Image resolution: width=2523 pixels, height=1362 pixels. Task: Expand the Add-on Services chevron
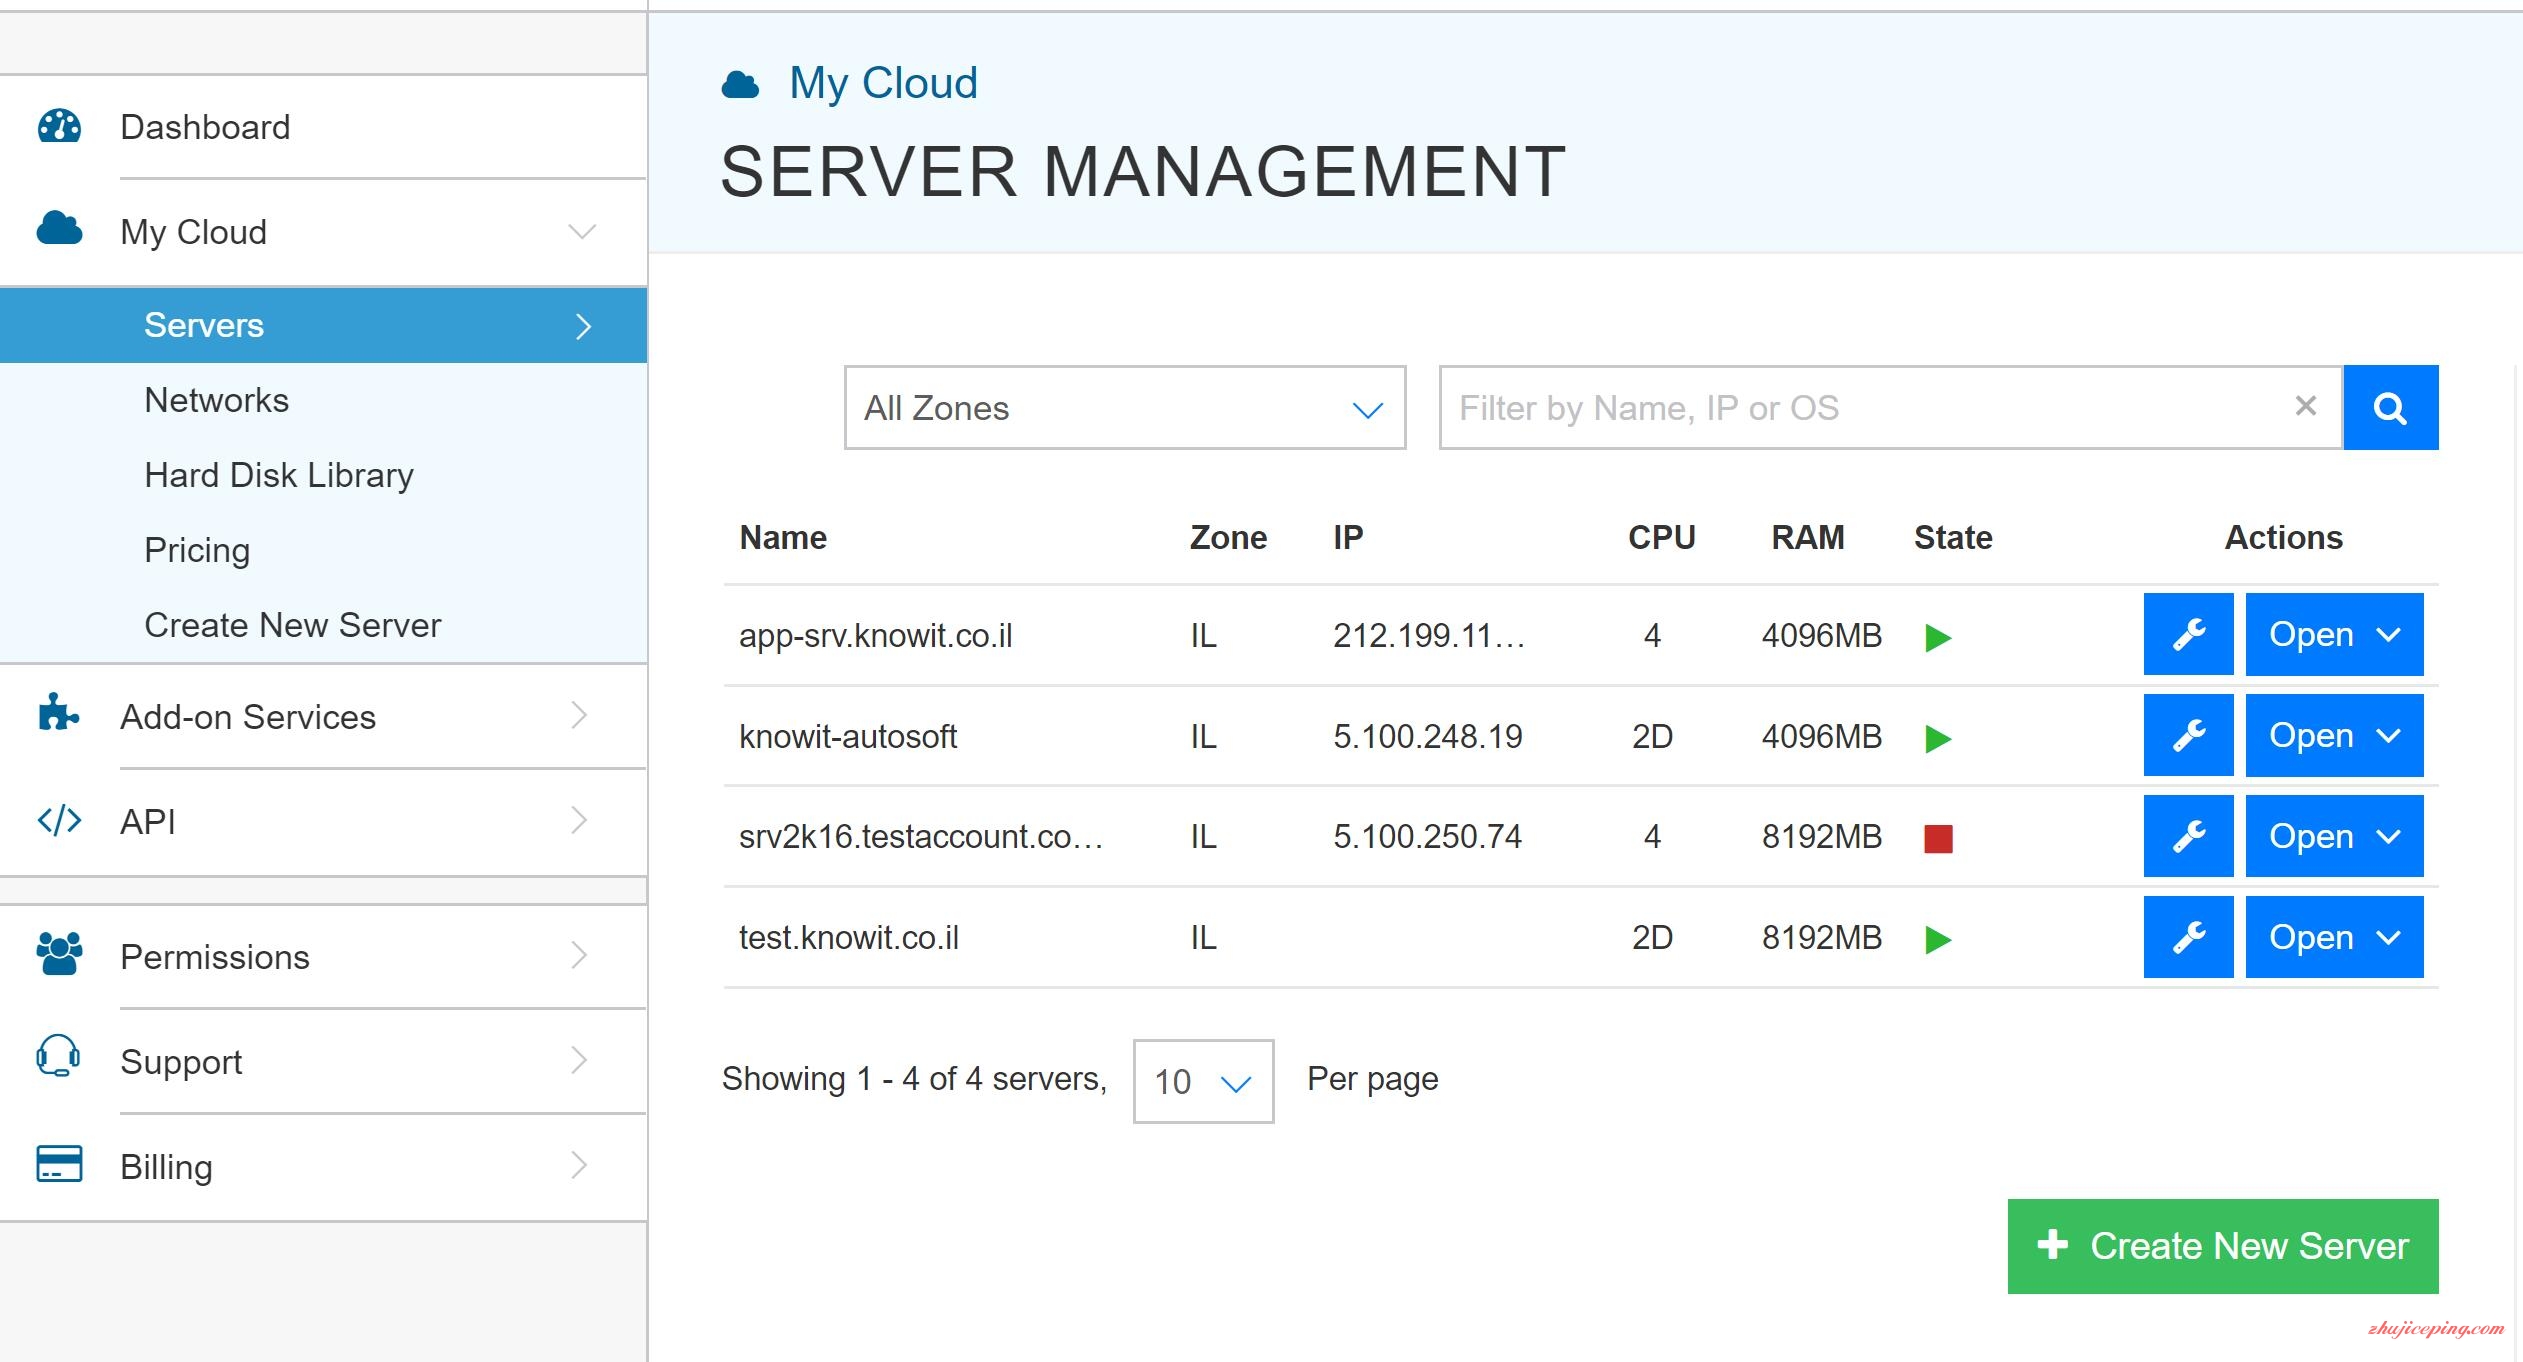tap(579, 715)
